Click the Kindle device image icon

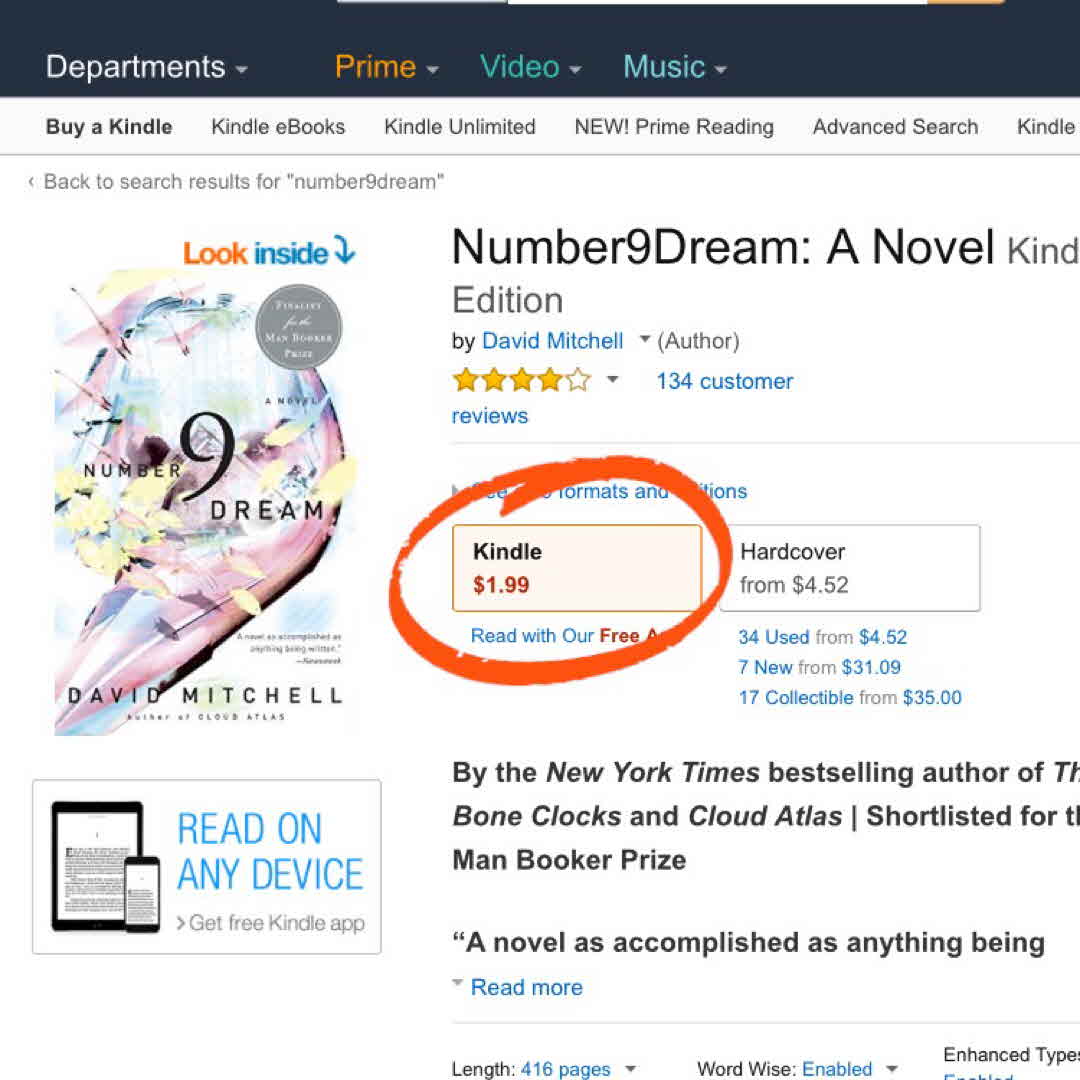click(105, 866)
